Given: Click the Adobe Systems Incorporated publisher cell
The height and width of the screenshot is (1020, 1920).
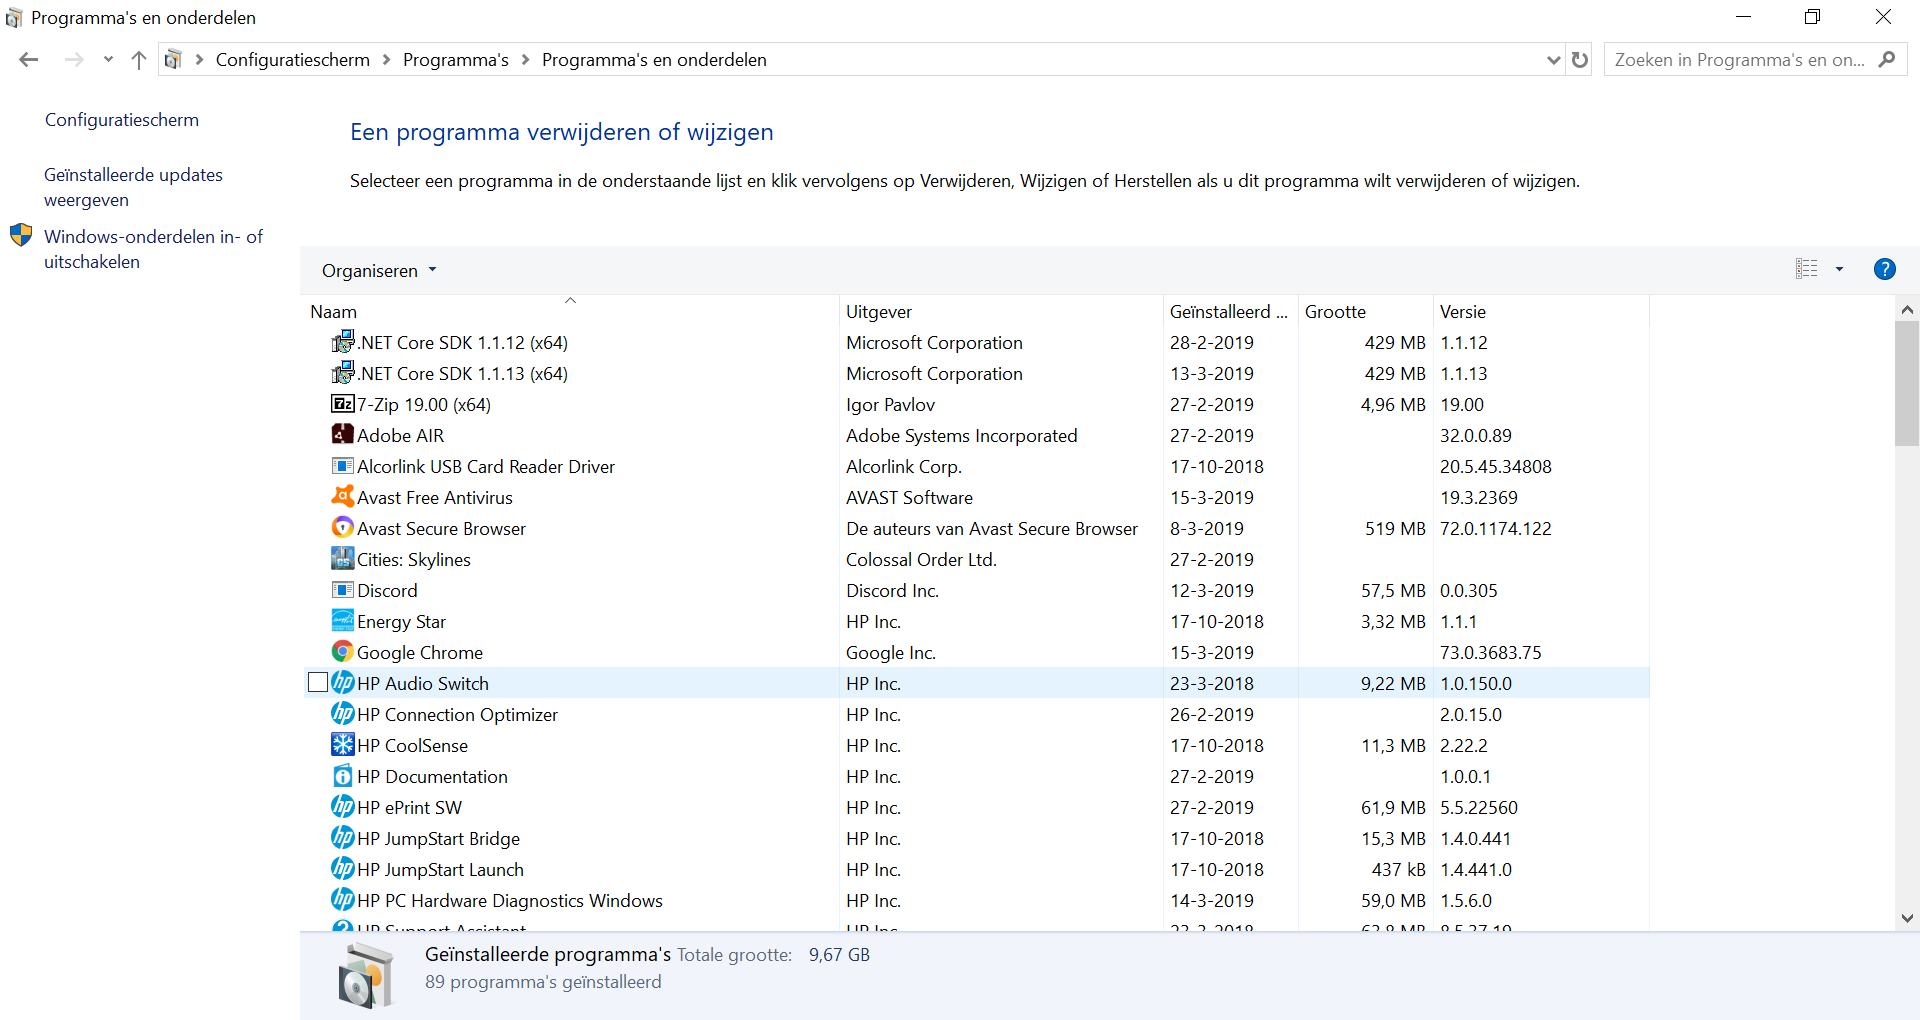Looking at the screenshot, I should tap(962, 435).
